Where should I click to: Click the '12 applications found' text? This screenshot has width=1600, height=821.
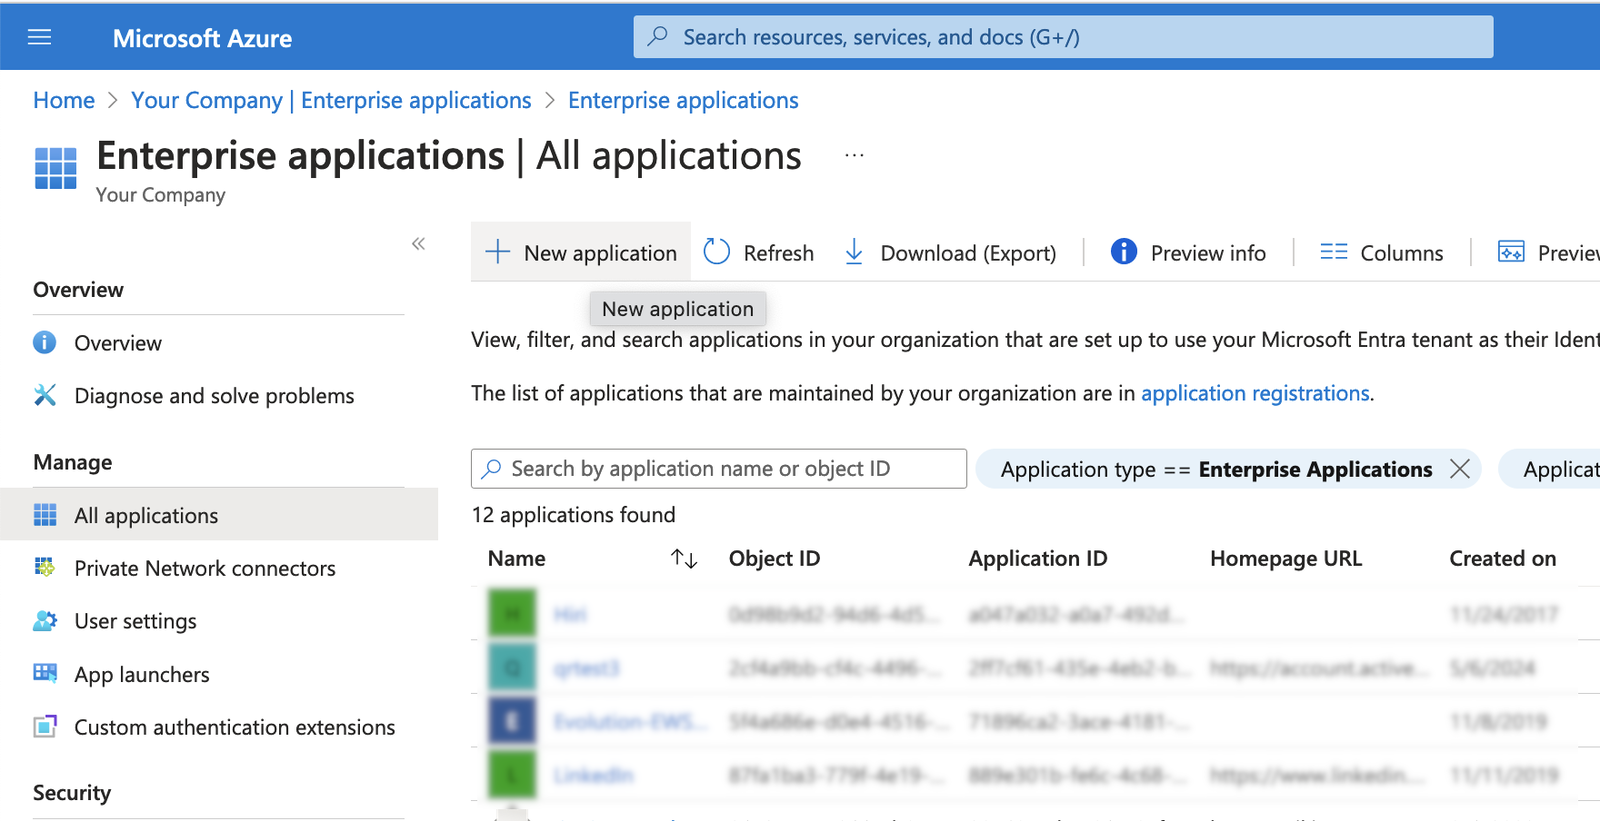pyautogui.click(x=573, y=514)
